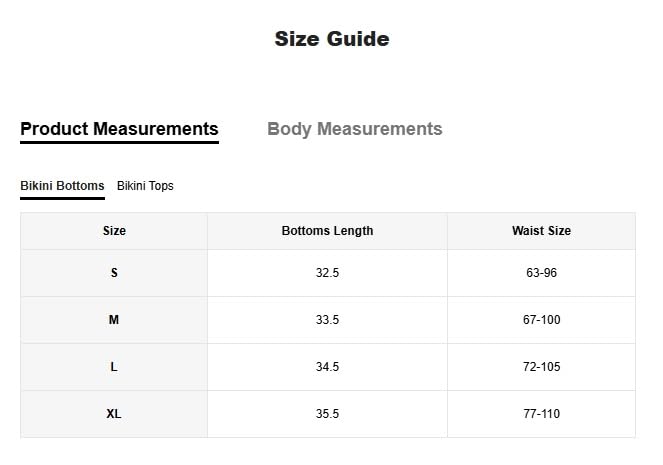Select the Bikini Bottoms sub-tab
This screenshot has height=465, width=663.
pos(62,186)
